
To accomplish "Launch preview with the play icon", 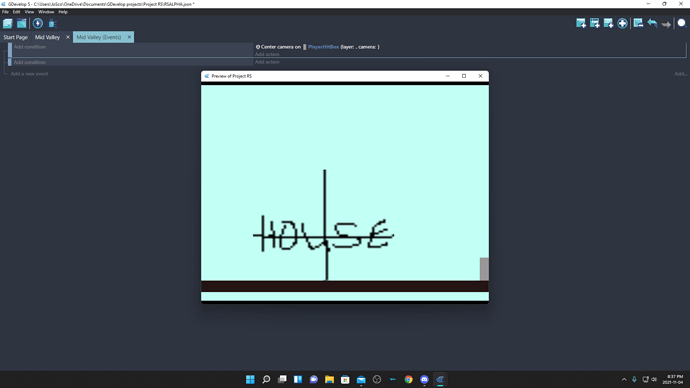I will pyautogui.click(x=37, y=23).
